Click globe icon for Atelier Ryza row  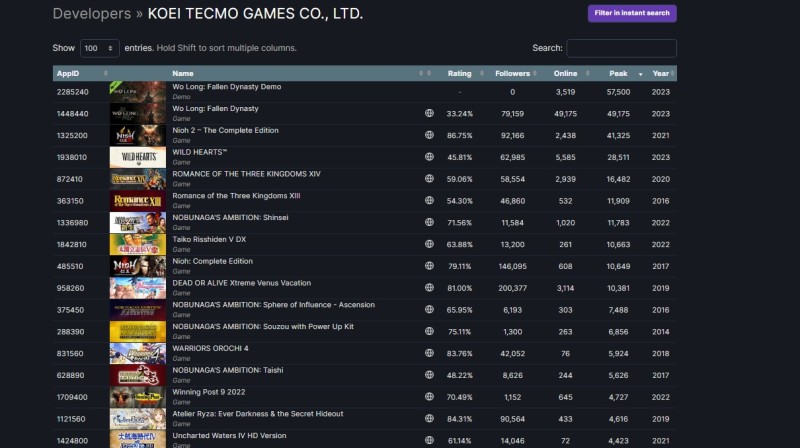429,418
